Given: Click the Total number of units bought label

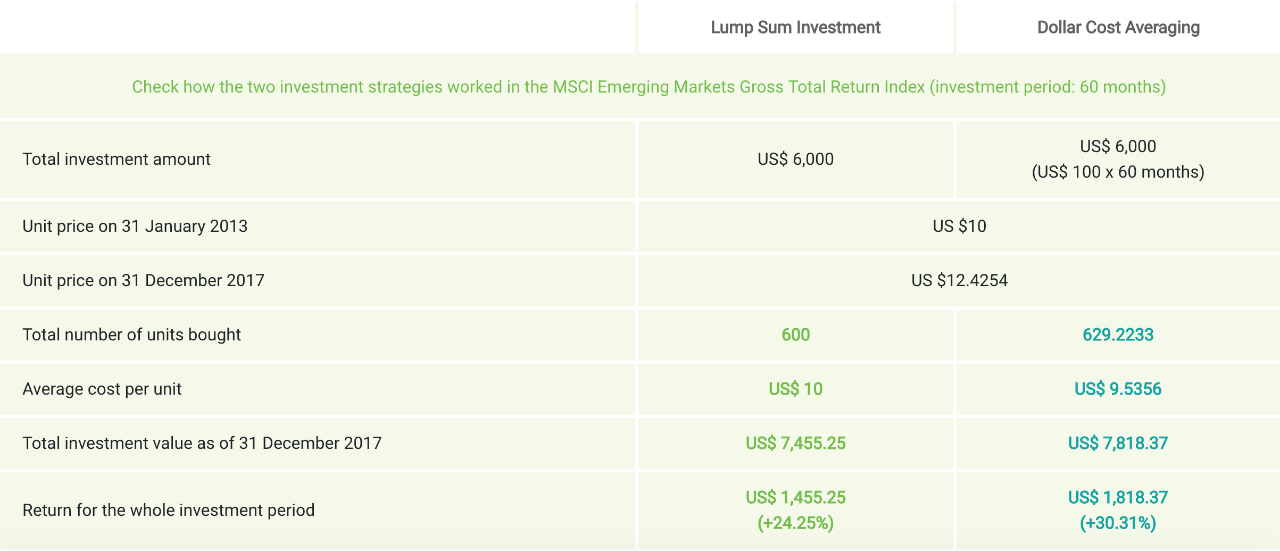Looking at the screenshot, I should coord(132,334).
